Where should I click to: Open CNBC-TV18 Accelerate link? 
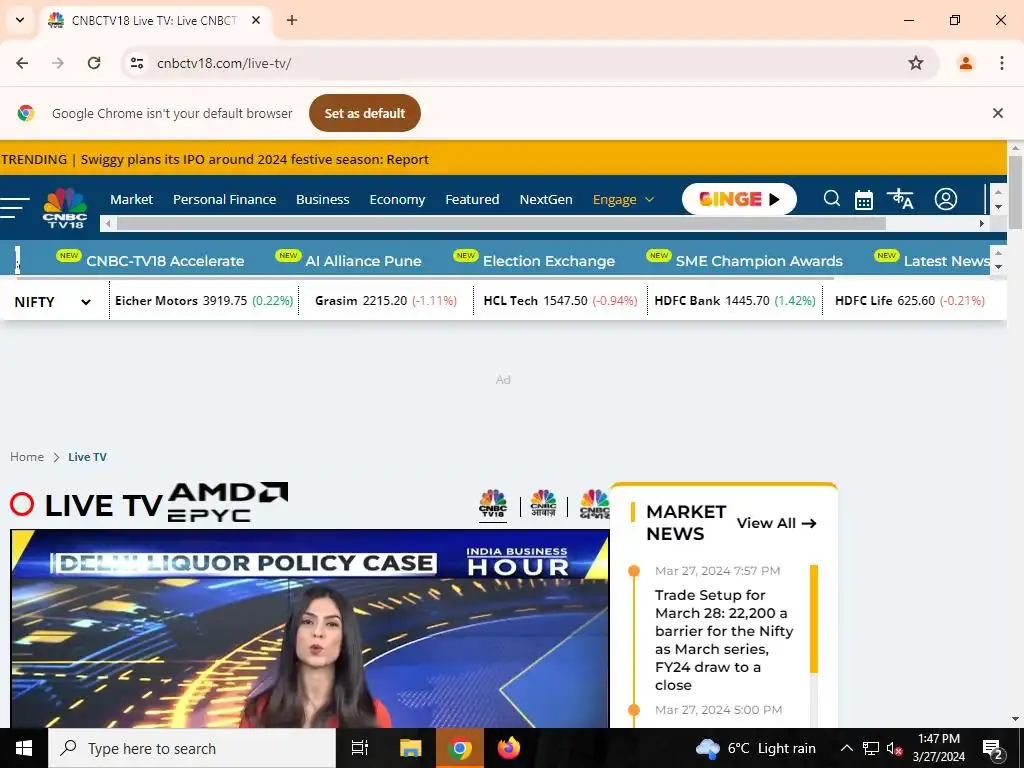point(165,261)
